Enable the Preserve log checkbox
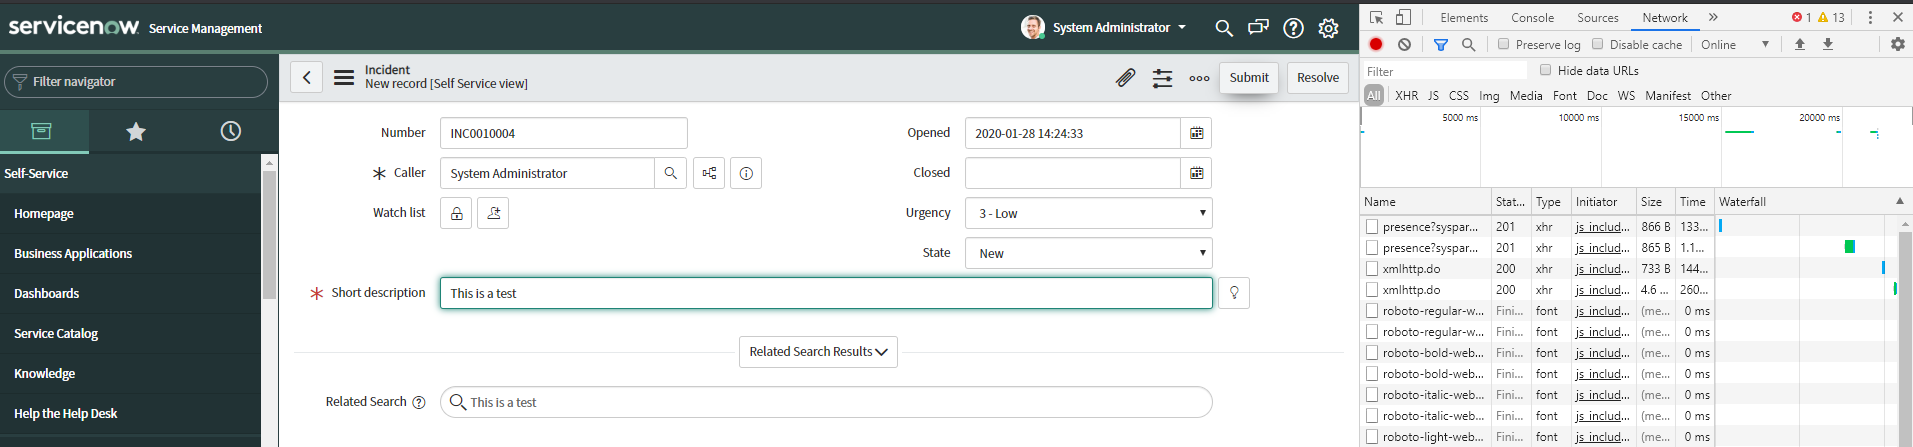This screenshot has width=1913, height=447. point(1503,44)
